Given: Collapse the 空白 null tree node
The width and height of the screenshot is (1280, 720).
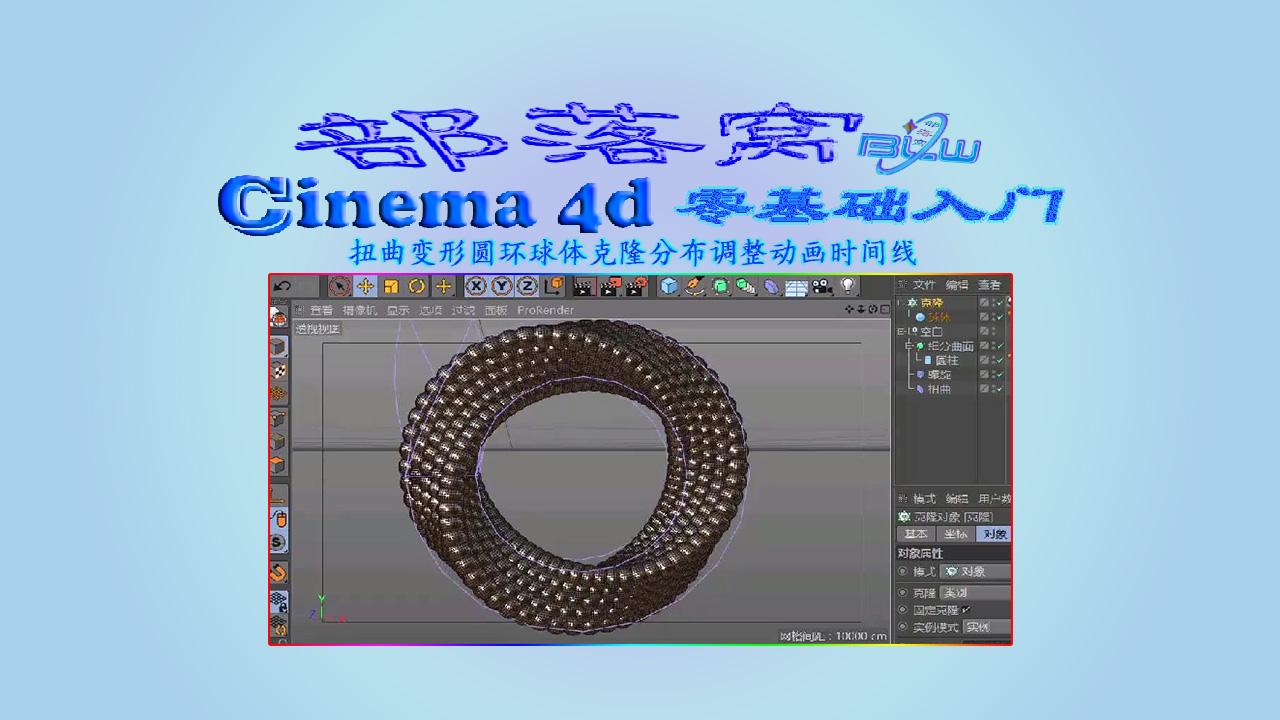Looking at the screenshot, I should [900, 331].
